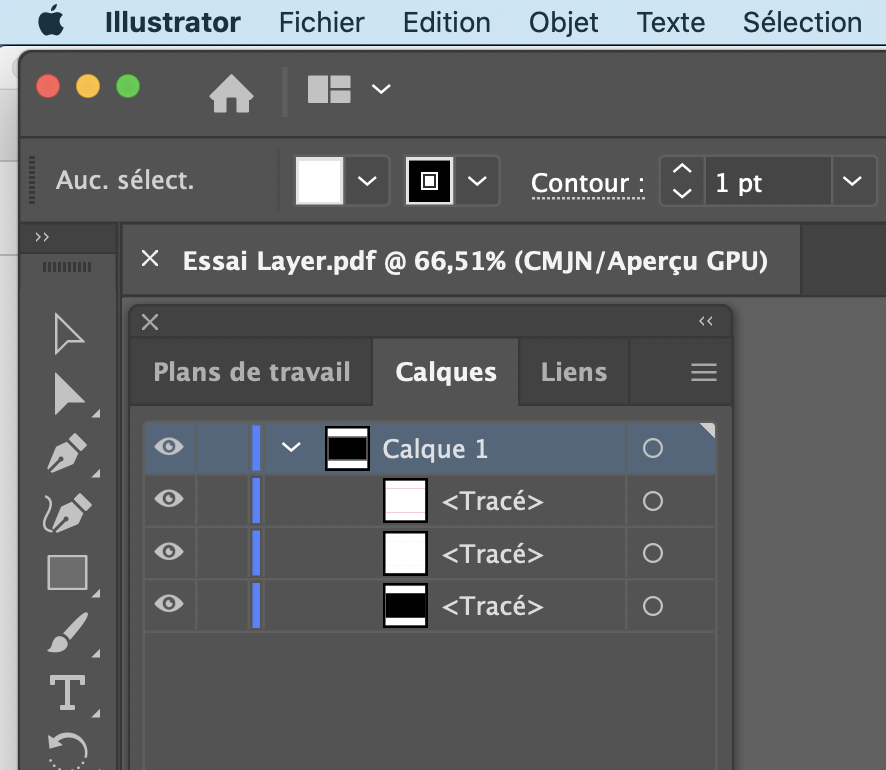Viewport: 886px width, 770px height.
Task: Select the Selection tool arrow
Action: coord(68,334)
